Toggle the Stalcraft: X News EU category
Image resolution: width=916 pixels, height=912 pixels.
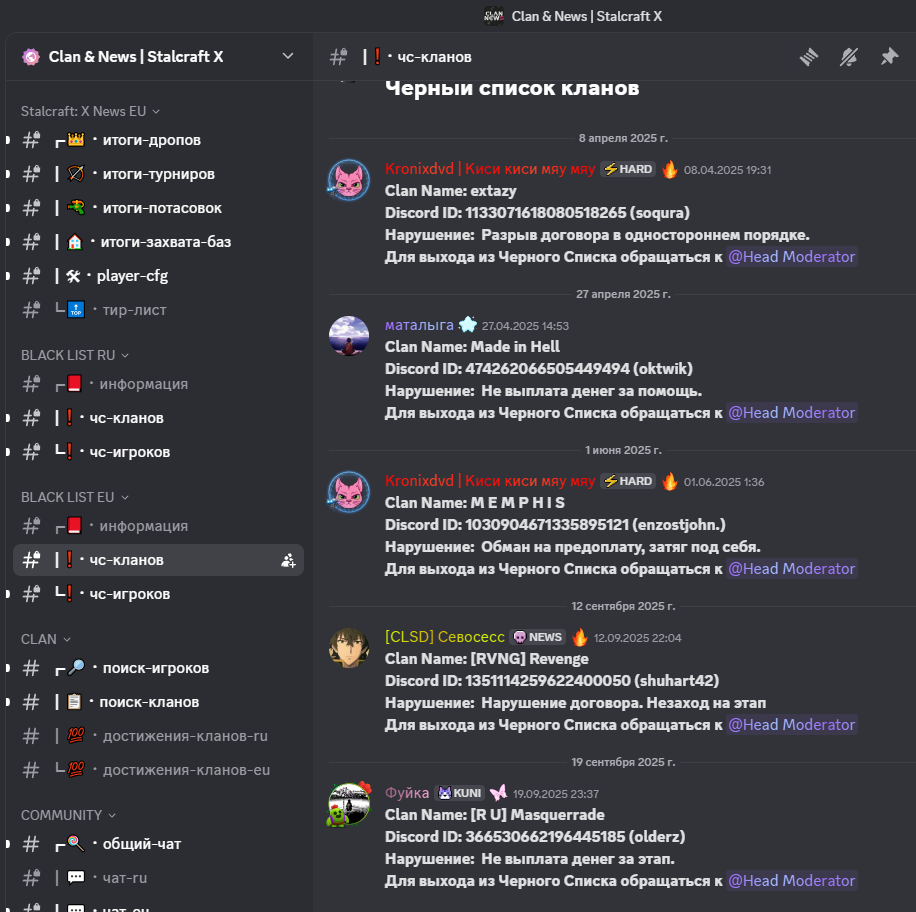[x=90, y=111]
